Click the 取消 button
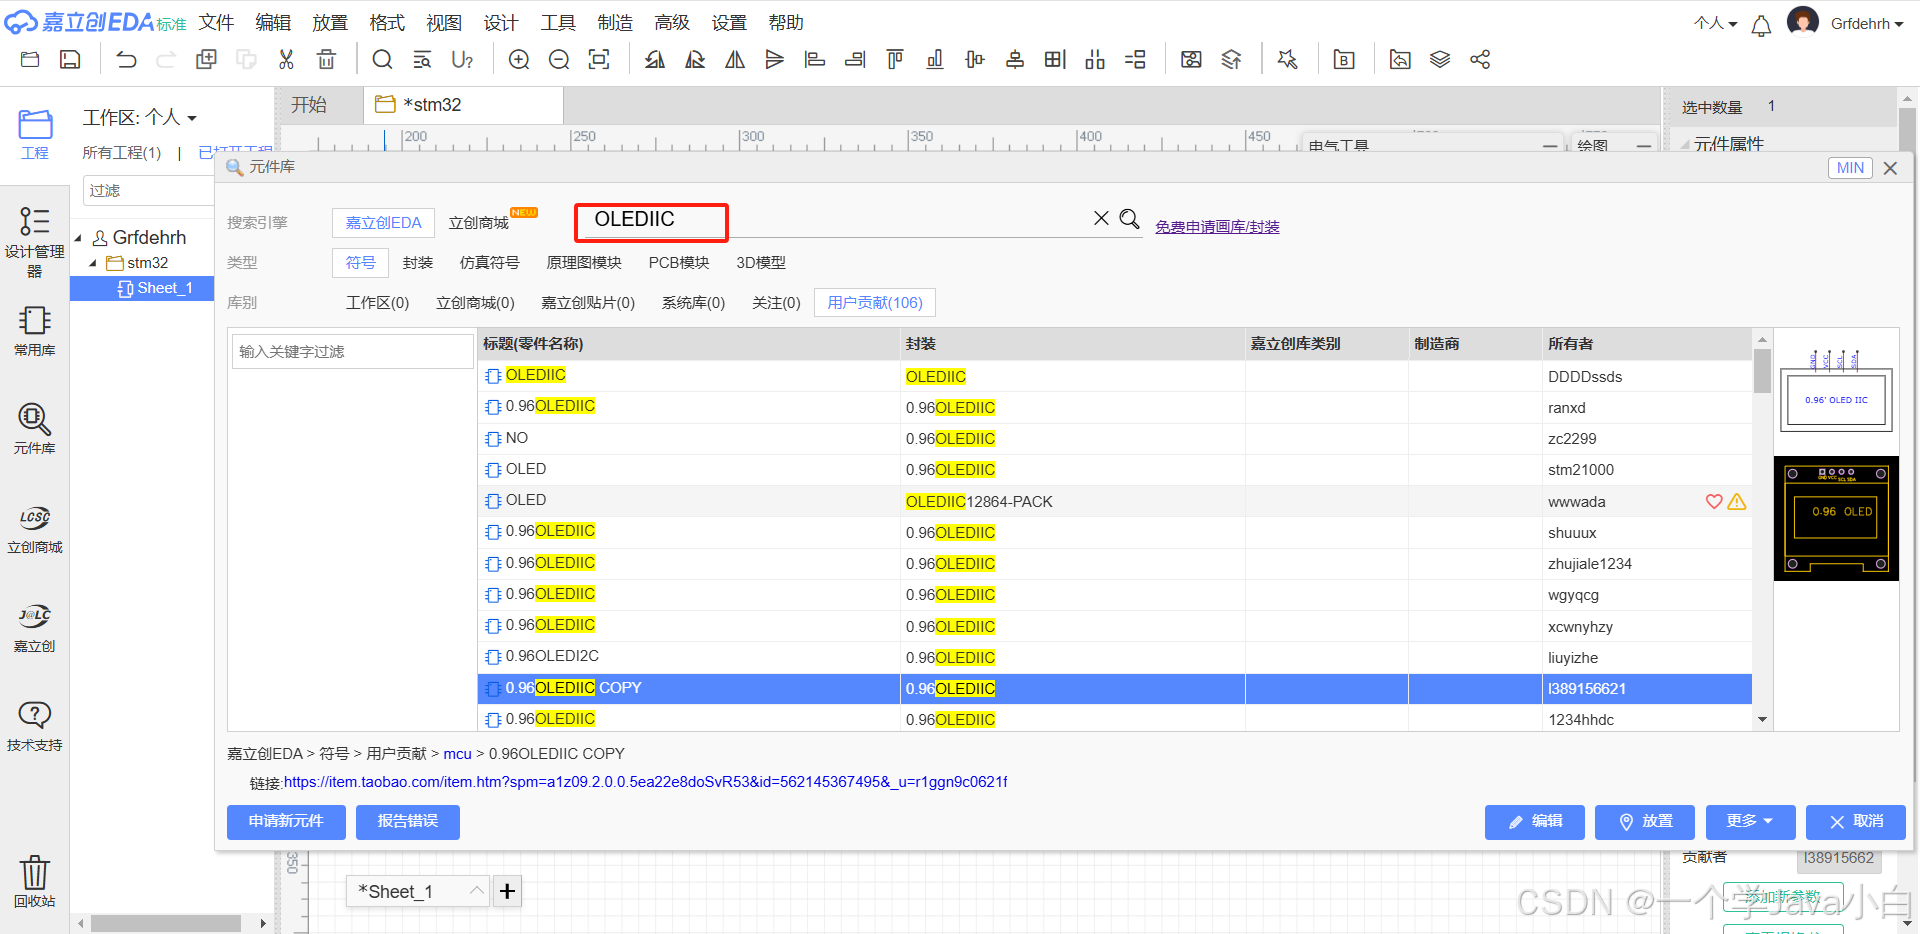This screenshot has height=934, width=1920. point(1856,822)
